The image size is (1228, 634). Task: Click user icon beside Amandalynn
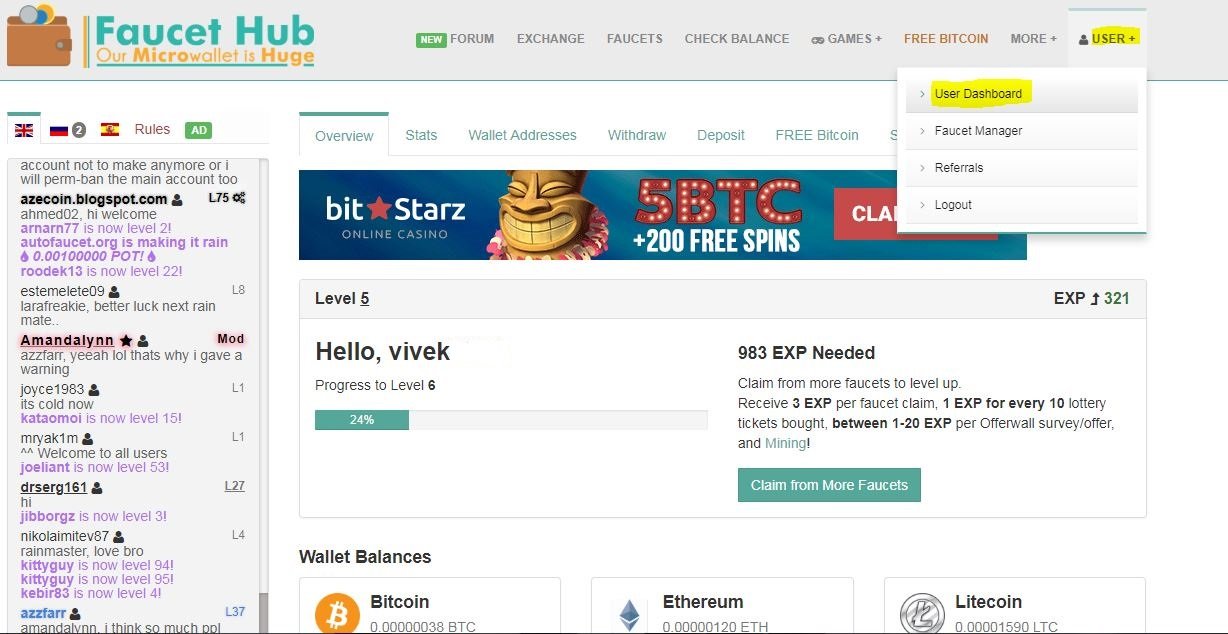tap(142, 341)
